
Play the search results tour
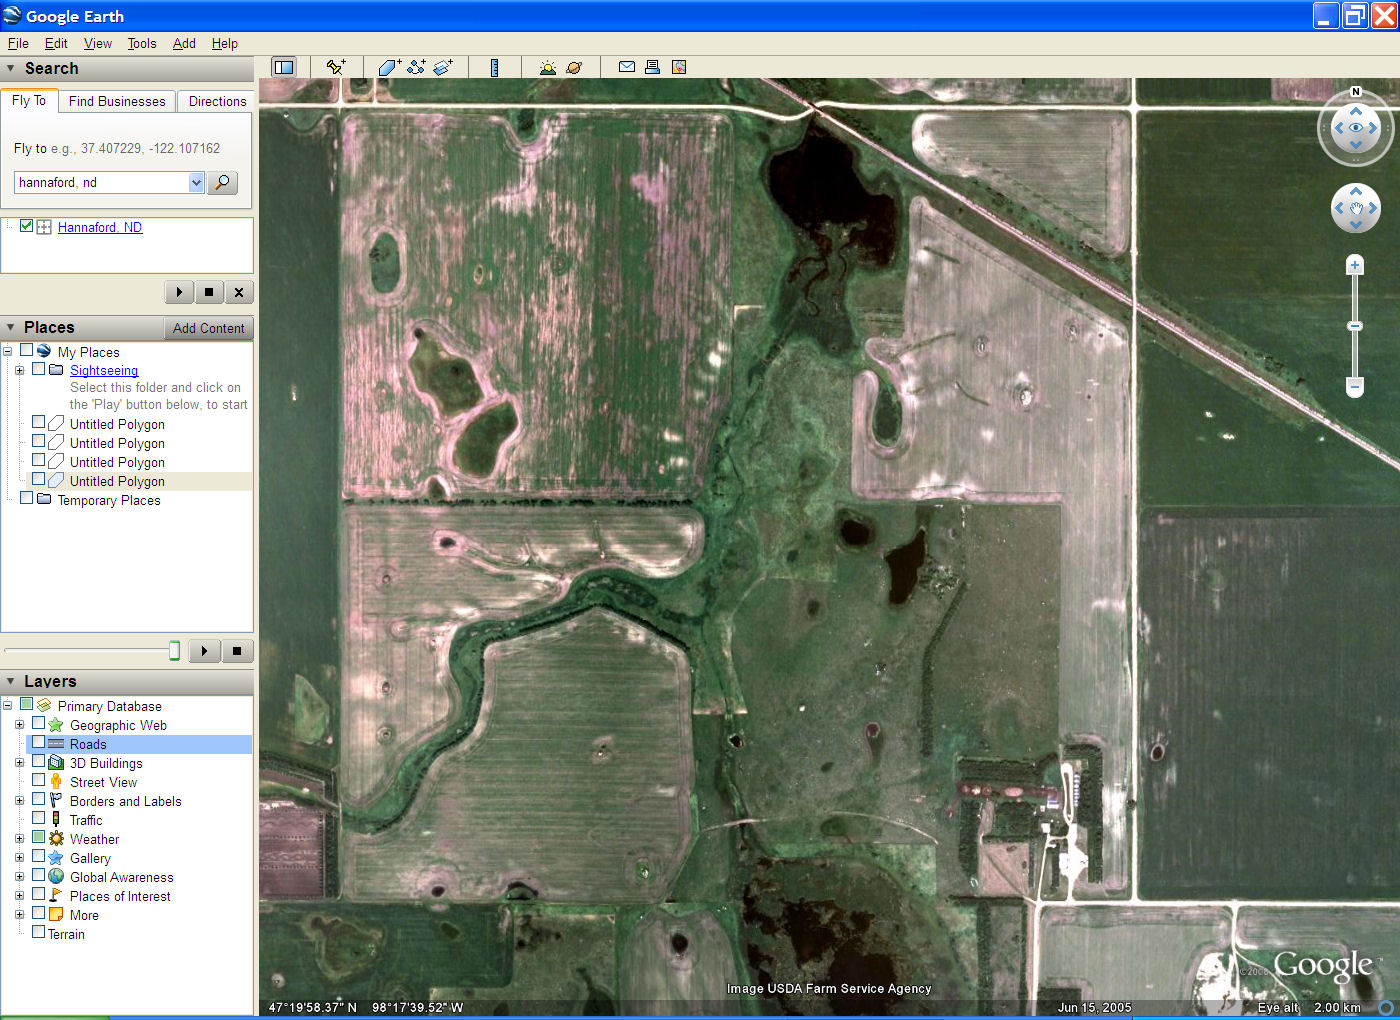click(179, 292)
